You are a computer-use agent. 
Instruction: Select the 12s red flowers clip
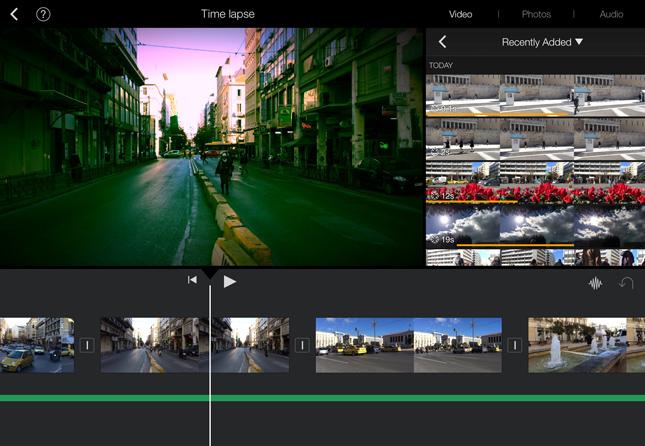pyautogui.click(x=535, y=183)
